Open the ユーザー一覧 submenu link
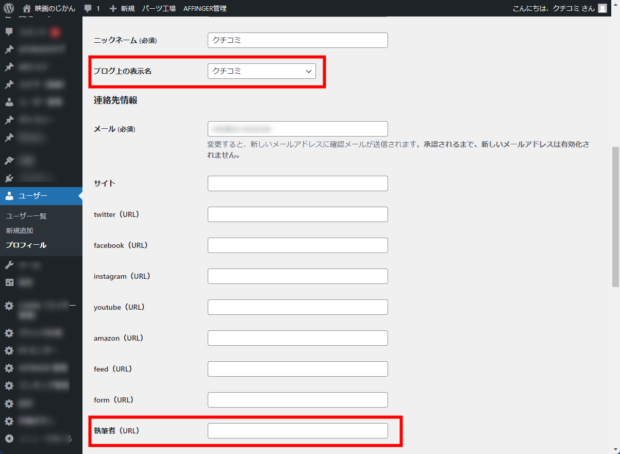 tap(26, 216)
